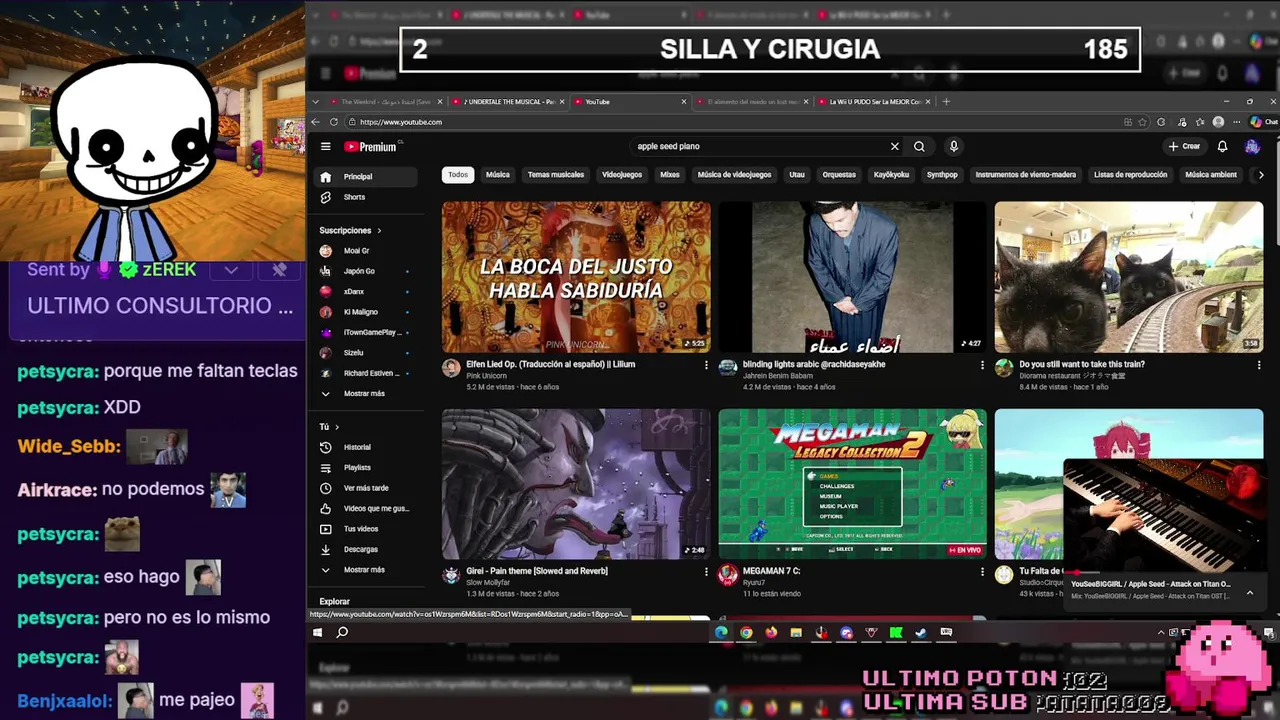Select the Videojuegos filter chip
Screen dimensions: 1280x720
622,175
